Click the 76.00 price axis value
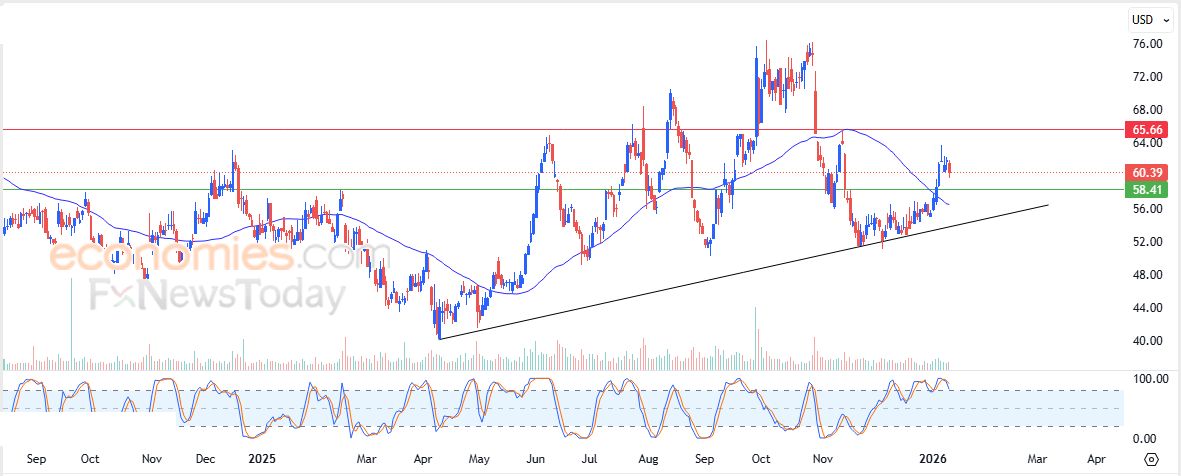This screenshot has width=1181, height=476. (1146, 44)
